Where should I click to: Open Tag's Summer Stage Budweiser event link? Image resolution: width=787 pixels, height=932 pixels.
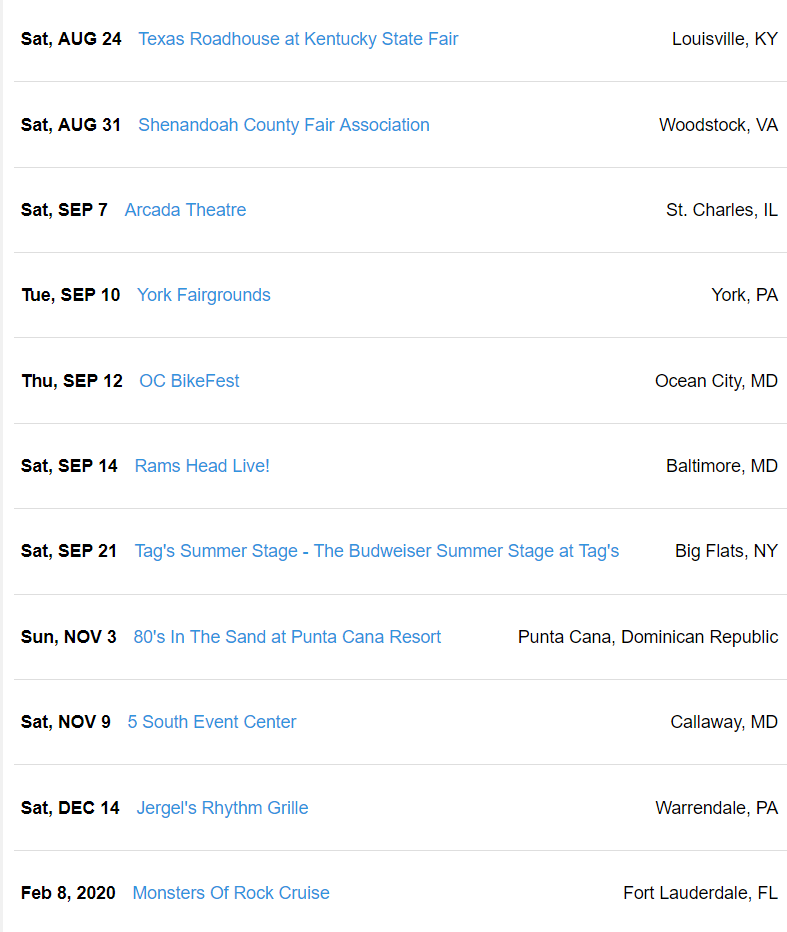[377, 552]
